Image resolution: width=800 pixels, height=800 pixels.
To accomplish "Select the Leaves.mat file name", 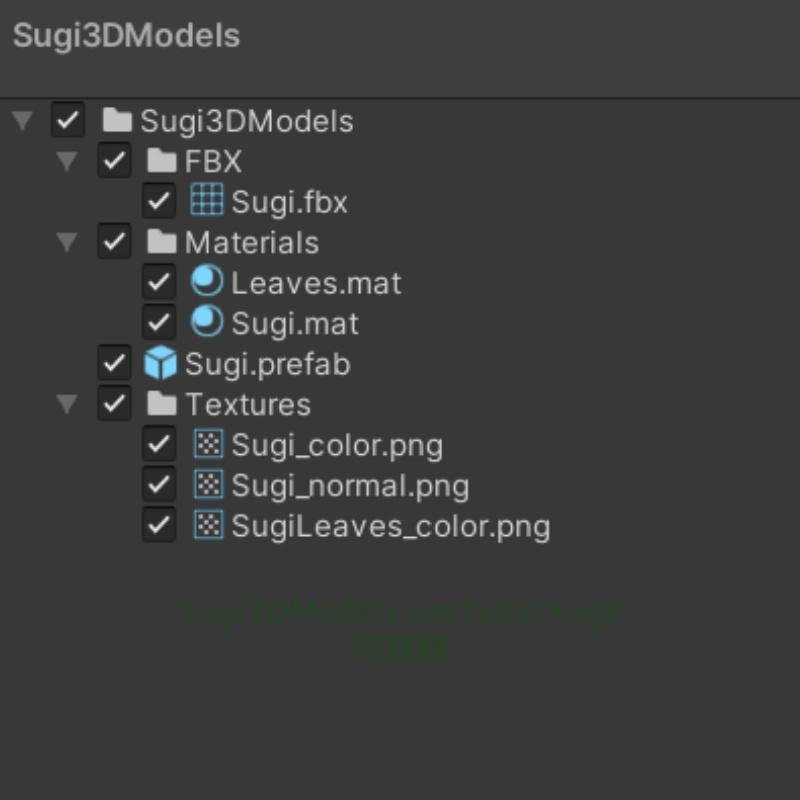I will (316, 283).
